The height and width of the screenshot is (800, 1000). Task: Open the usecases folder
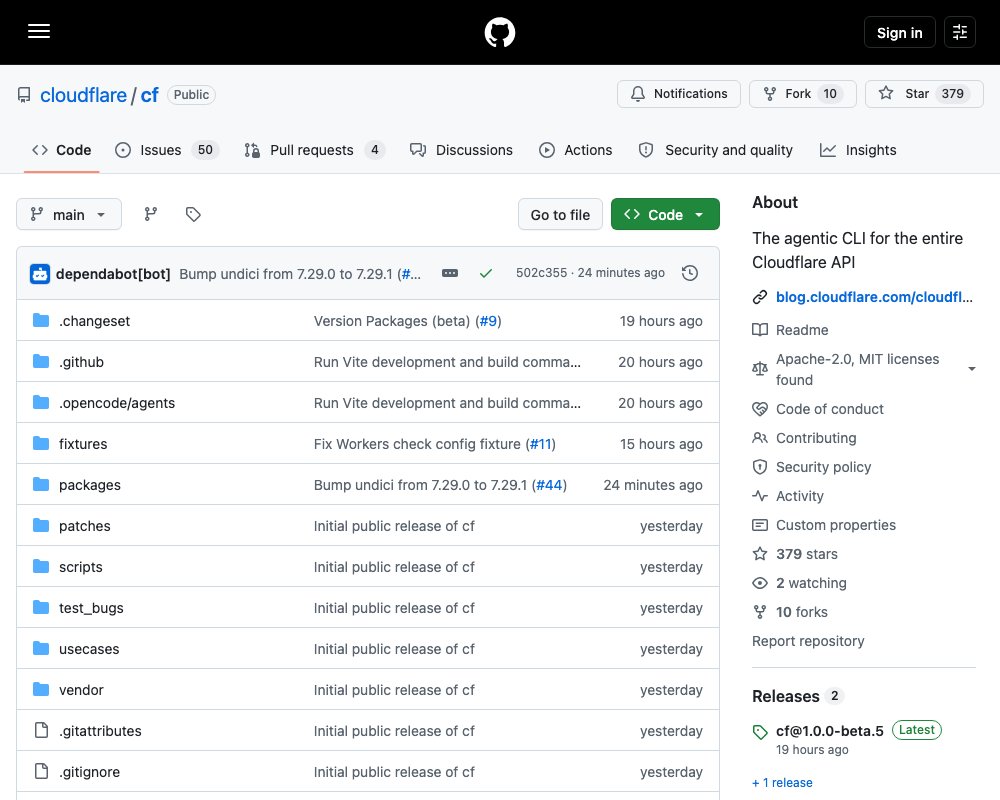click(x=89, y=649)
